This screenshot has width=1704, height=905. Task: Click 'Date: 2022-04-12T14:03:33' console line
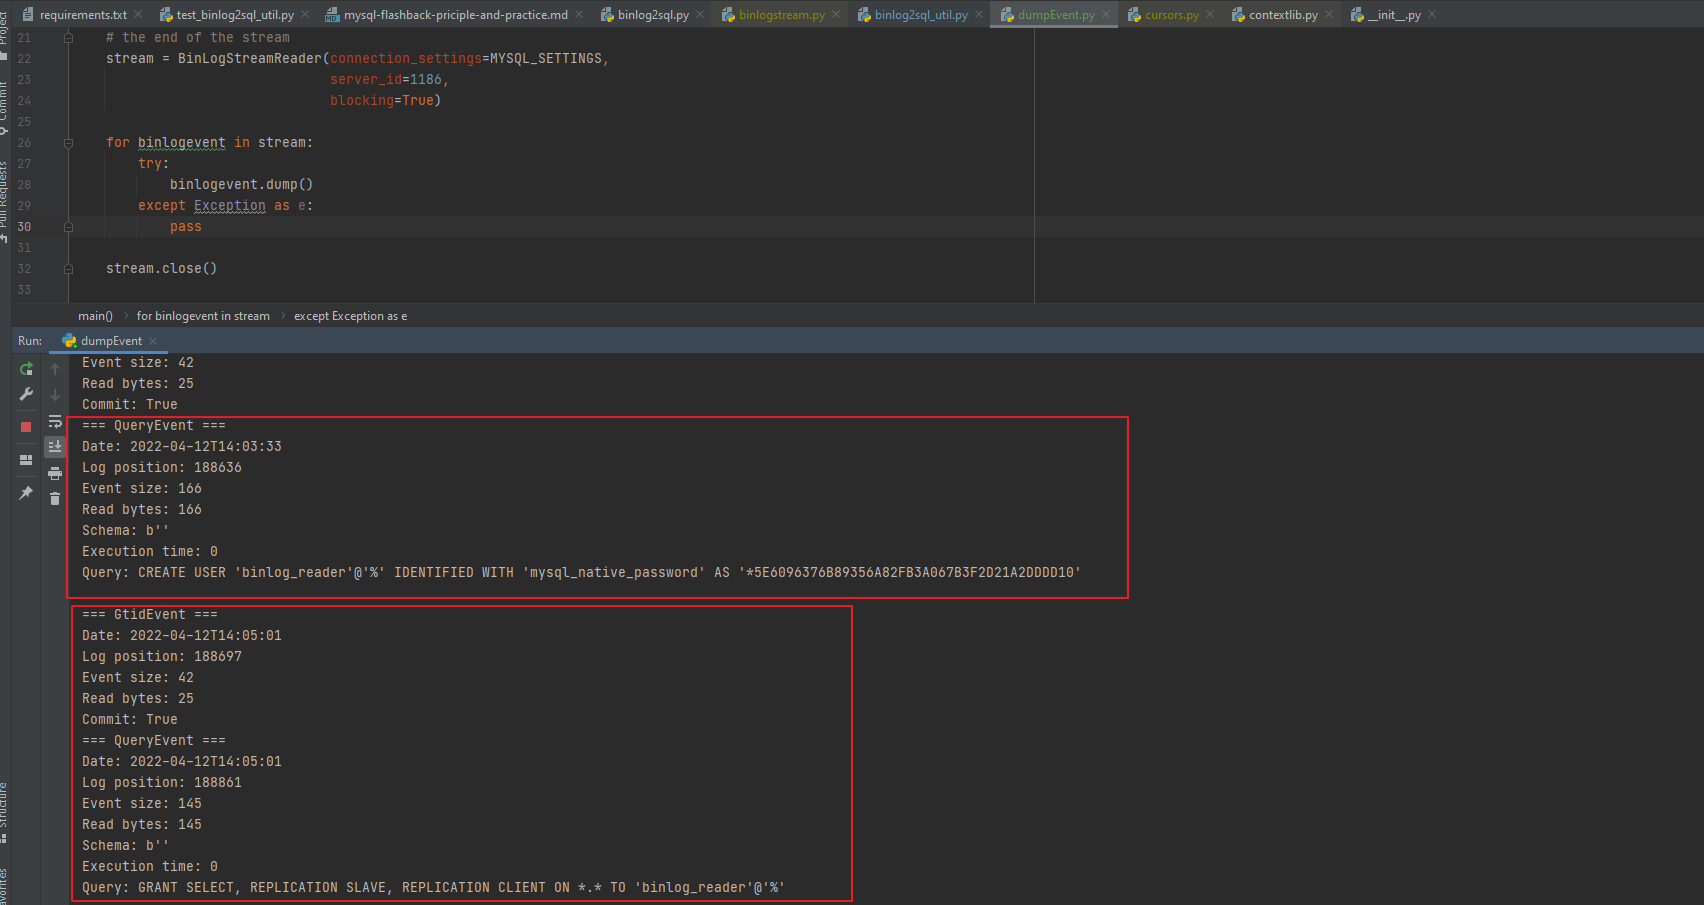pyautogui.click(x=182, y=447)
